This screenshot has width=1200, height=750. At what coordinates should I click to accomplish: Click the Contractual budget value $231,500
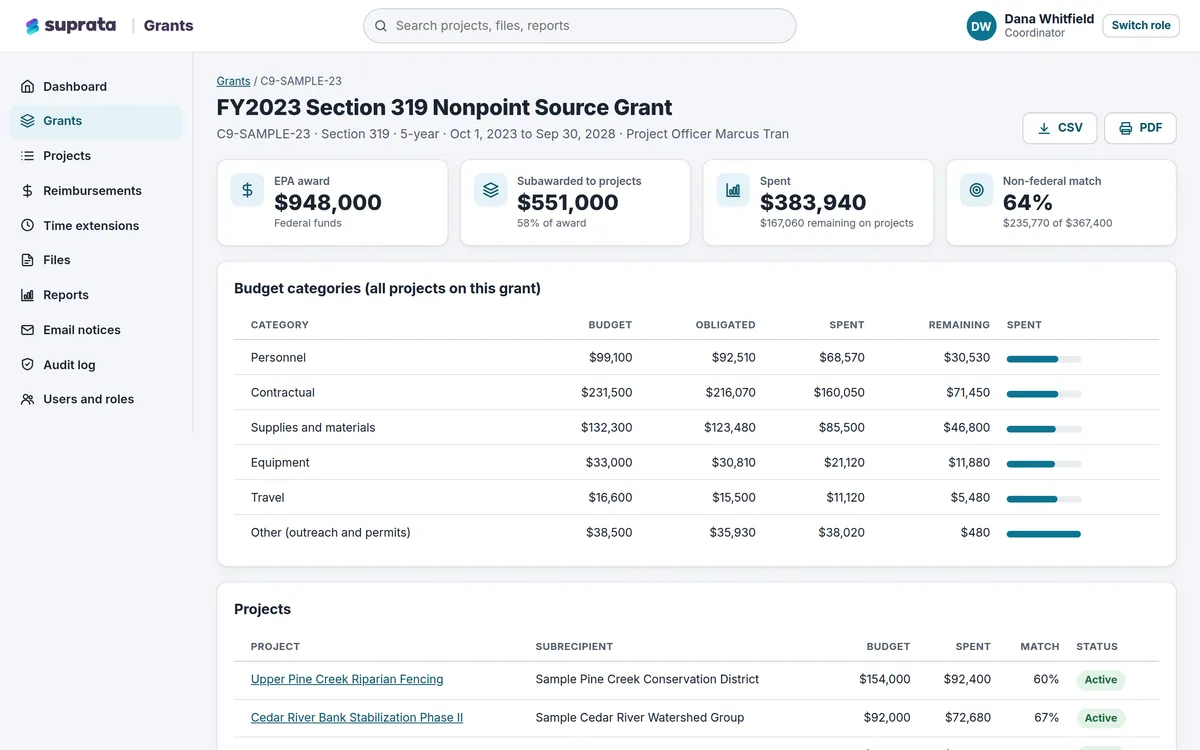pos(607,393)
